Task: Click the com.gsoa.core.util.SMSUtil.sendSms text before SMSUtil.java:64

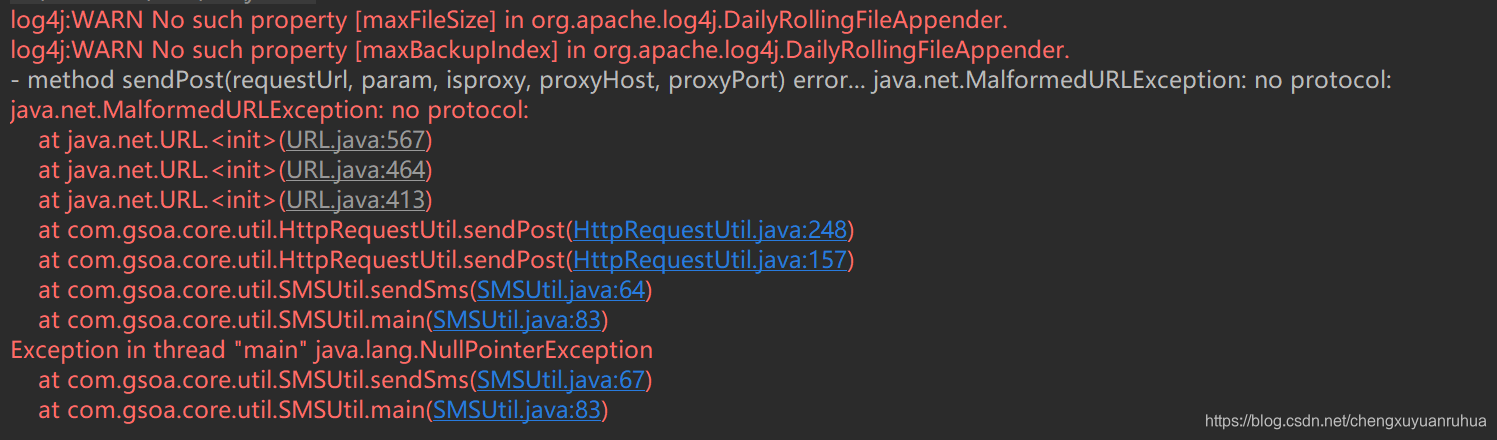Action: (x=253, y=290)
